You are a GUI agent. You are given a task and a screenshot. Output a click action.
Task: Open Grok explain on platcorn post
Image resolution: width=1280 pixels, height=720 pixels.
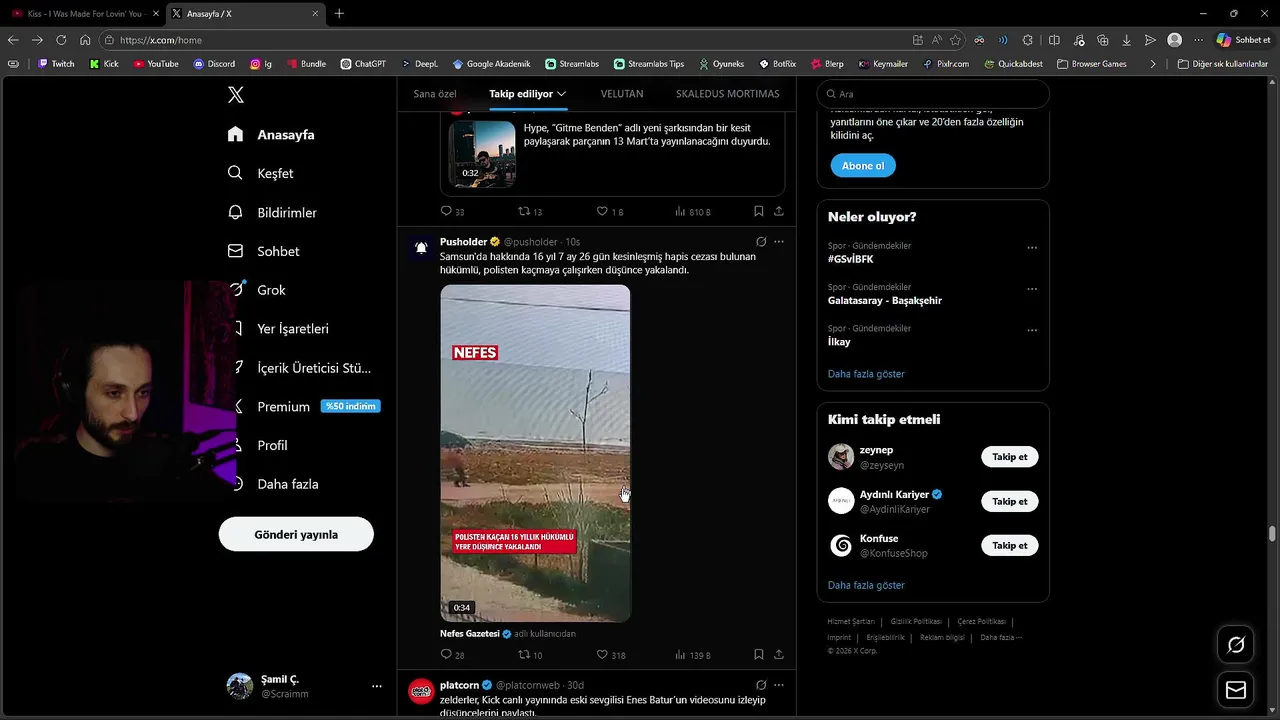761,685
